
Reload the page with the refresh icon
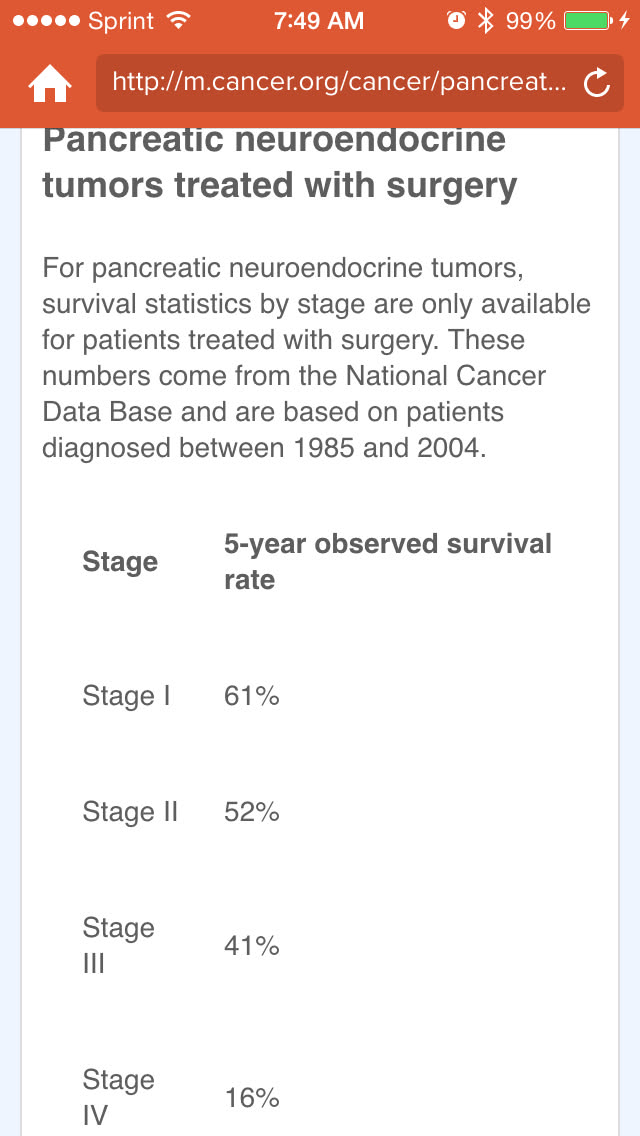[597, 85]
